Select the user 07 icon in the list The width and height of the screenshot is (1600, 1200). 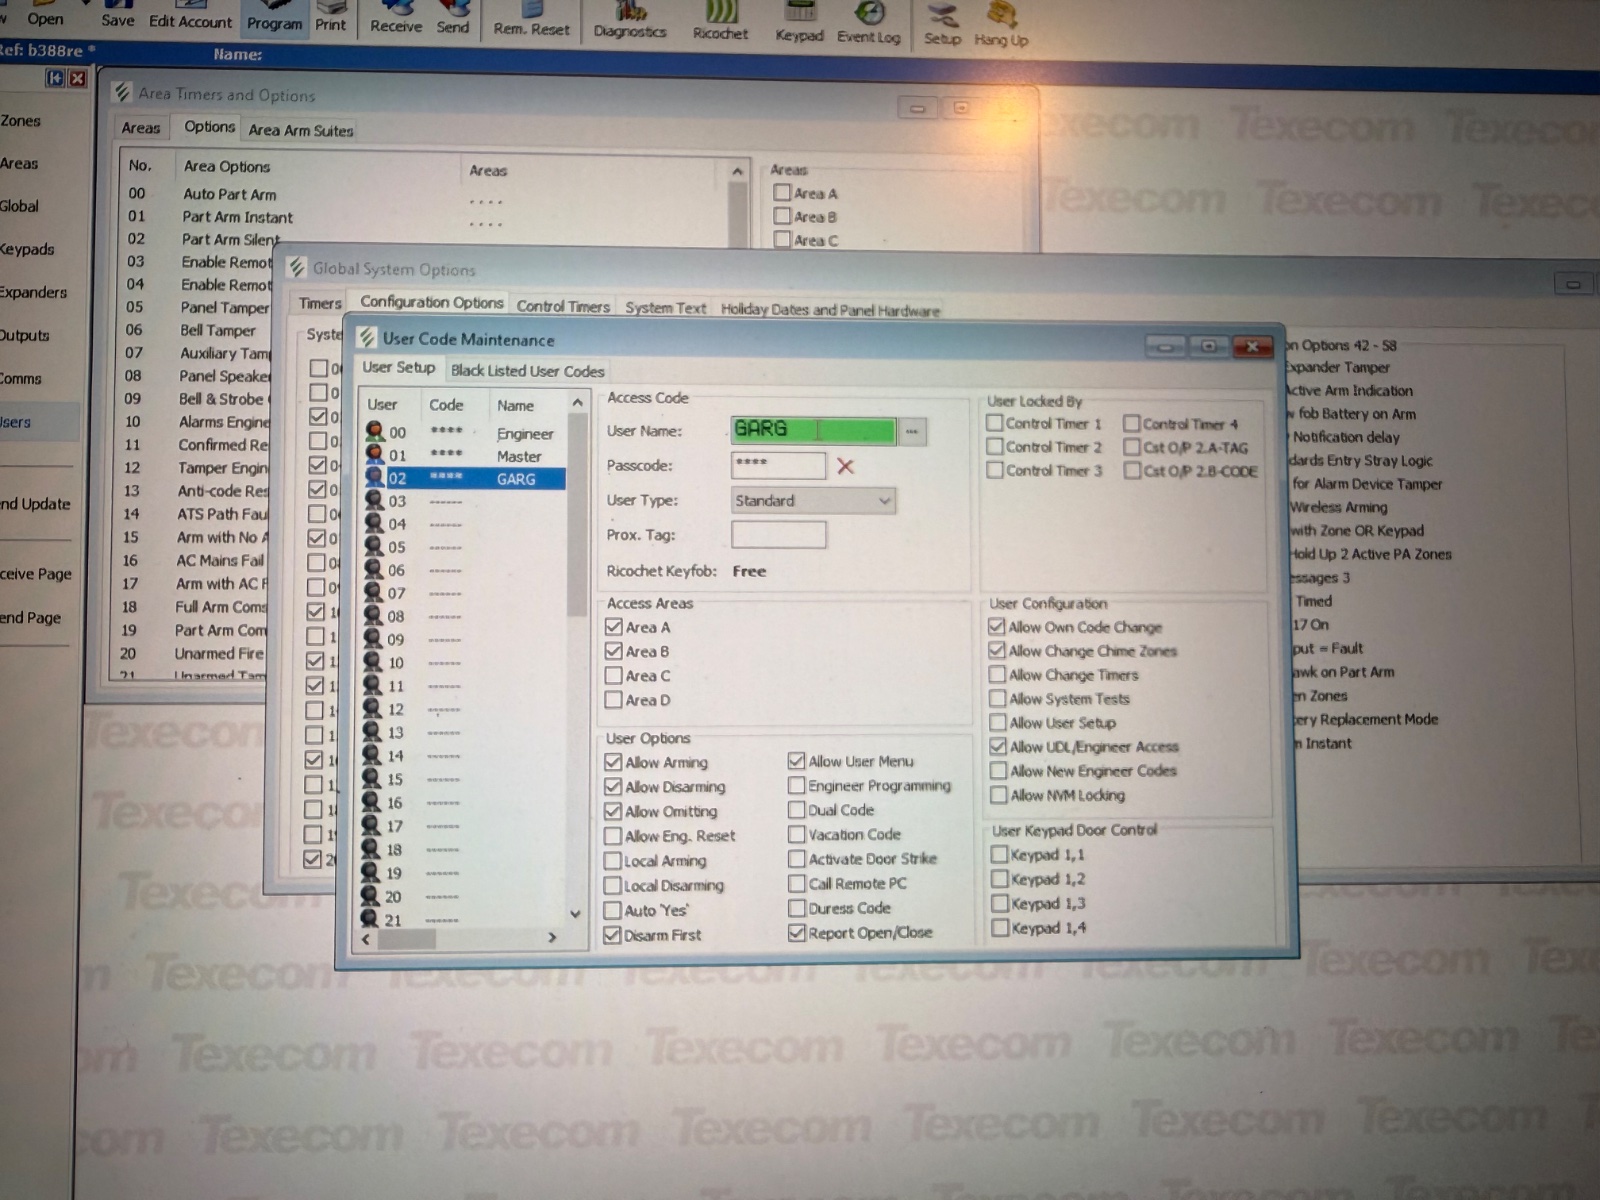pyautogui.click(x=374, y=592)
